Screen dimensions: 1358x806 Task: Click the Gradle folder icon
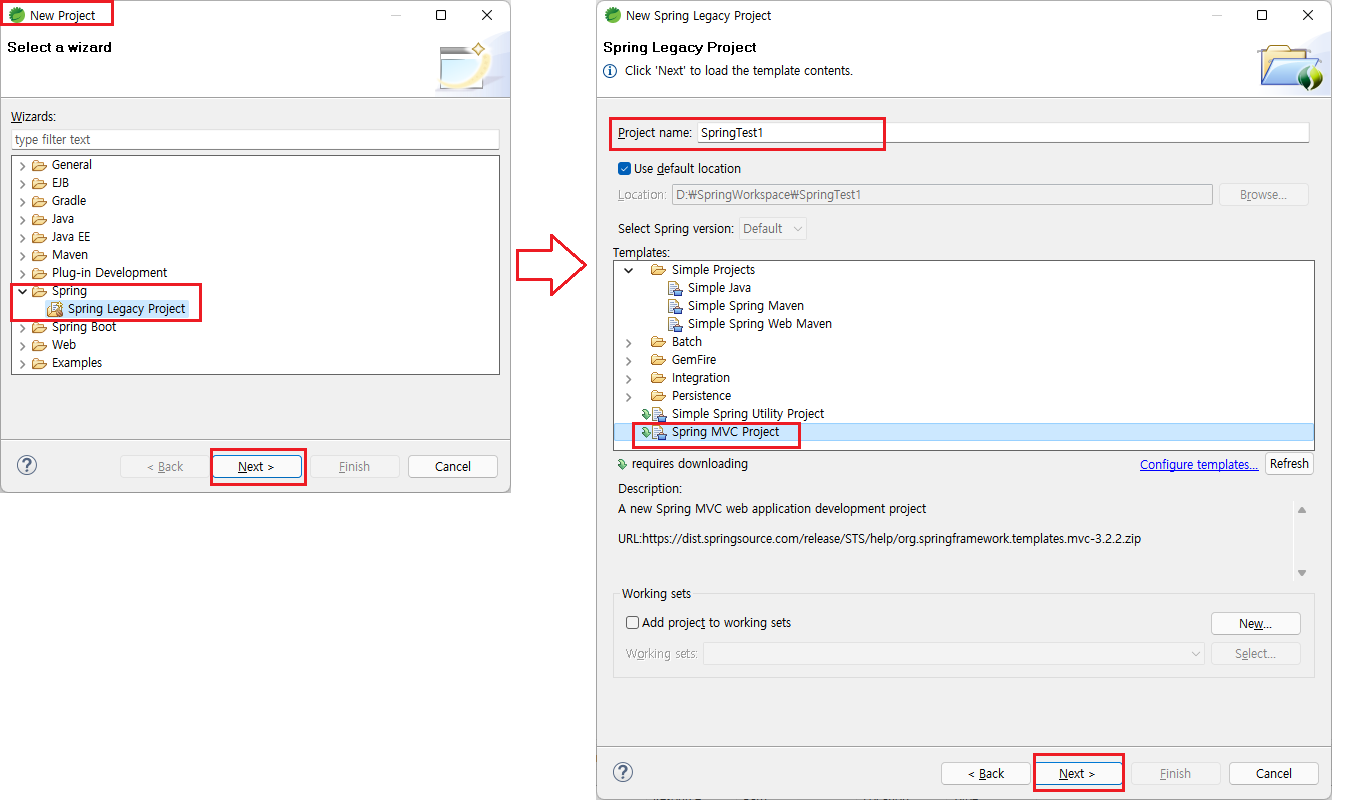(x=39, y=201)
